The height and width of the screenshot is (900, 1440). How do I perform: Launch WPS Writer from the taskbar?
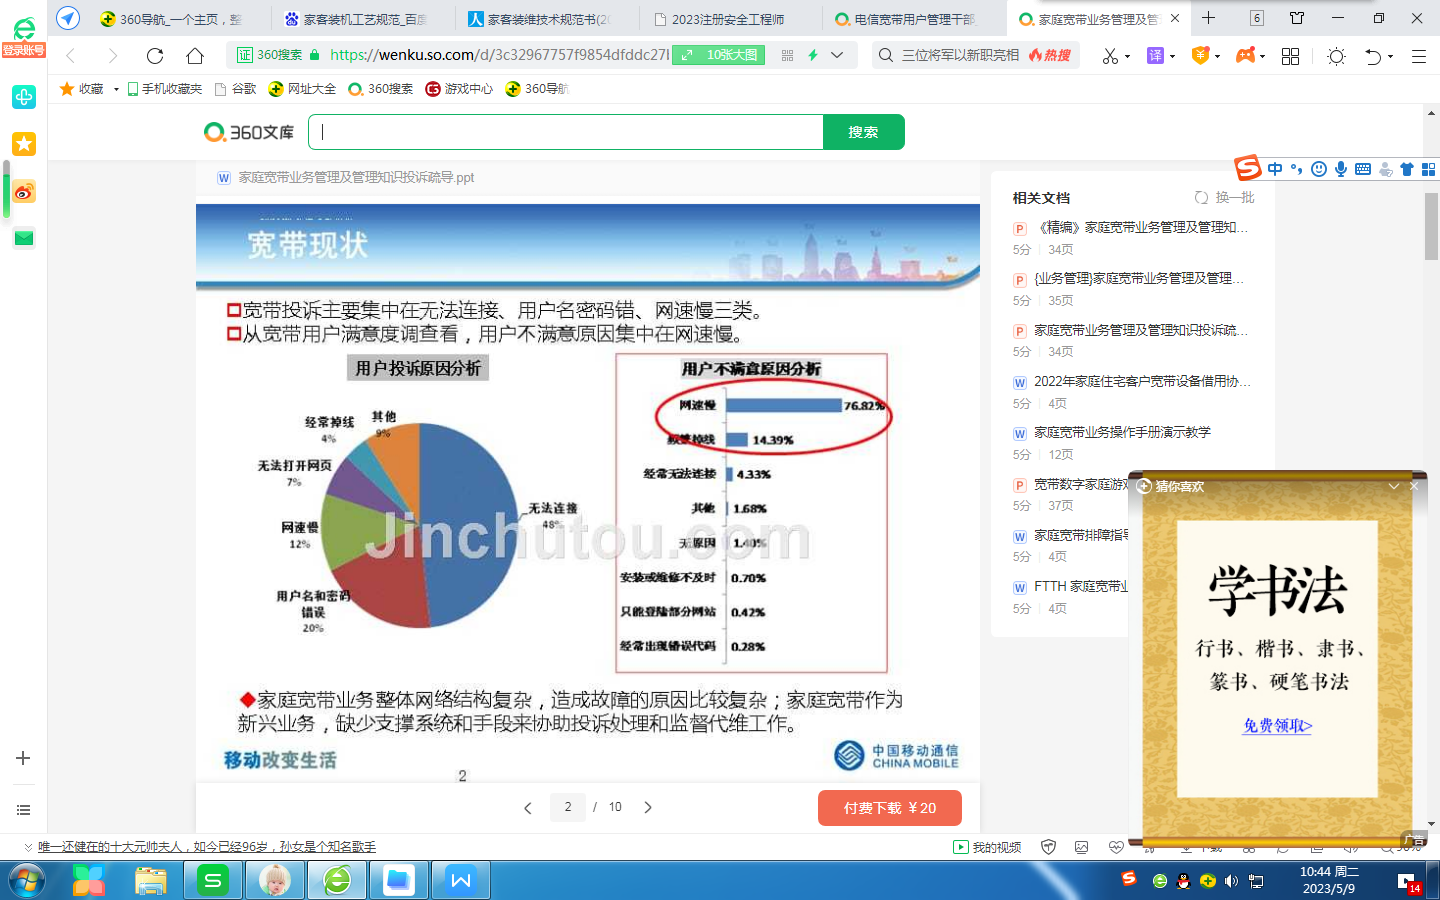coord(461,880)
